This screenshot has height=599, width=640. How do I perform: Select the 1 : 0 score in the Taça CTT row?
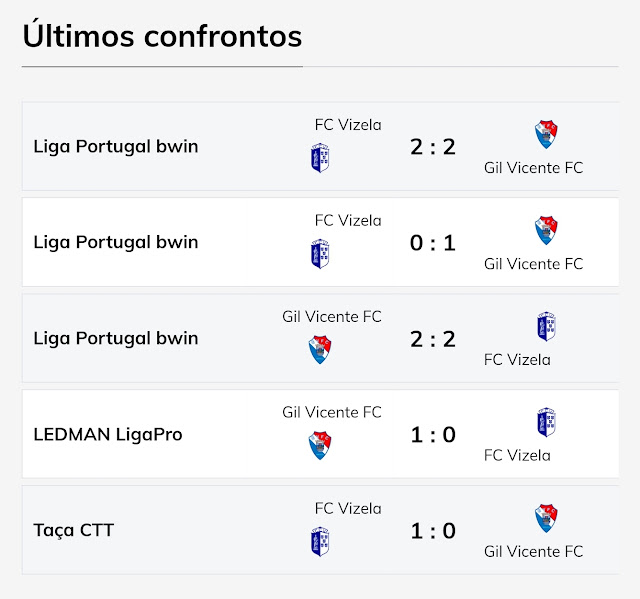[x=433, y=531]
